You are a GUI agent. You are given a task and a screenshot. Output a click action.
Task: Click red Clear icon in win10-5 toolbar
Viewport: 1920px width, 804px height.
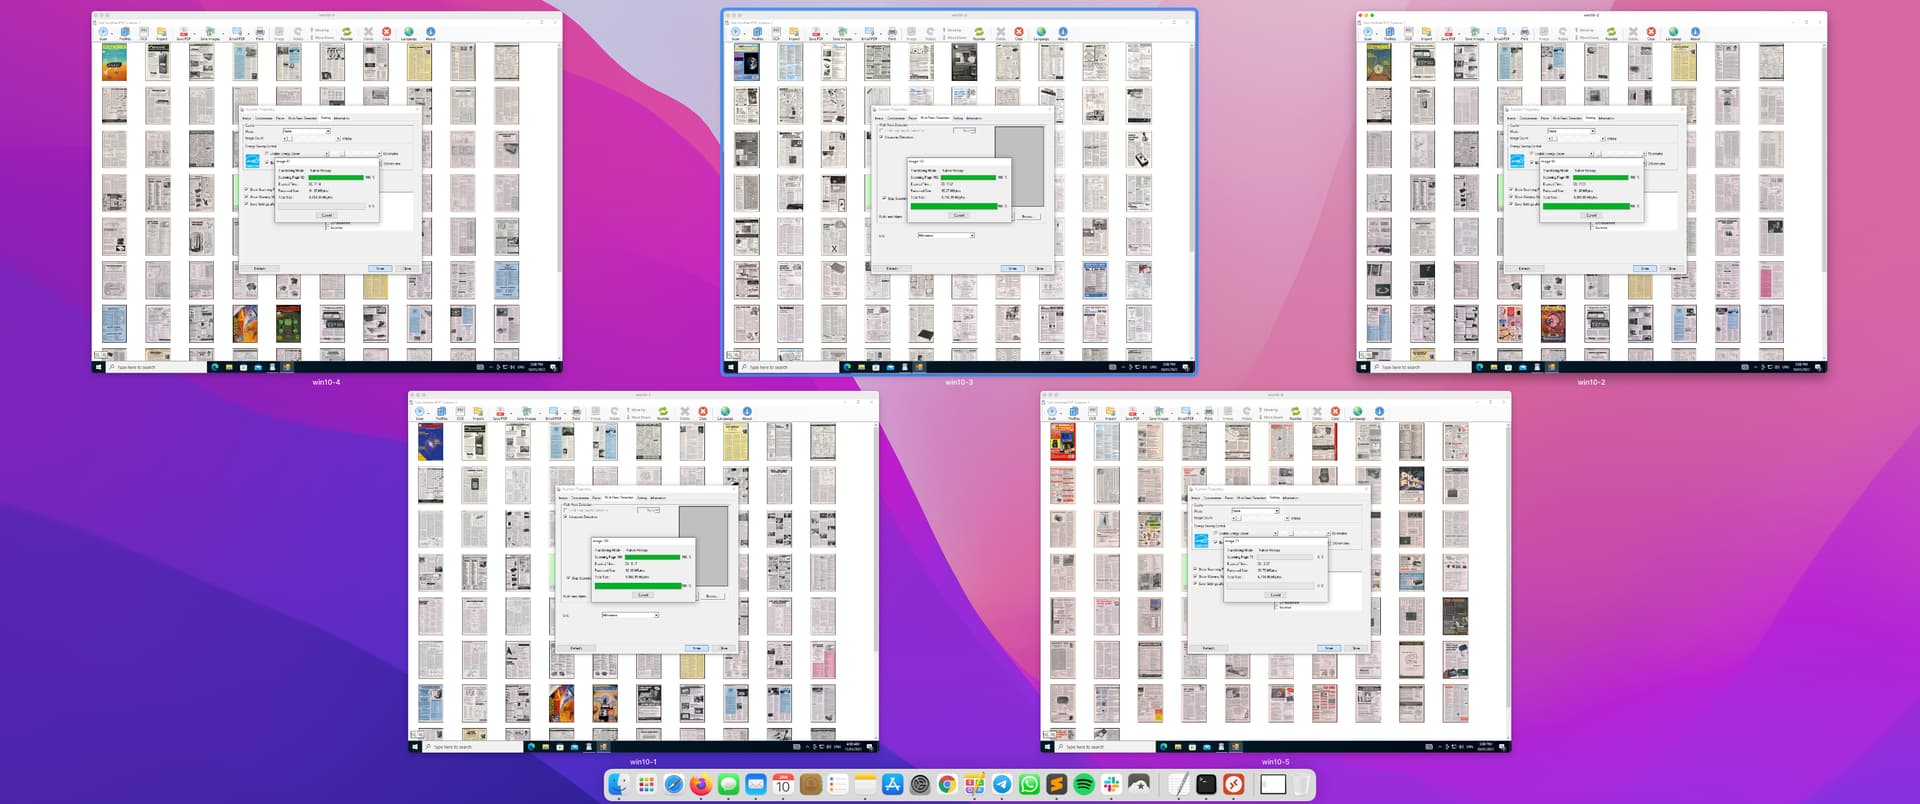pyautogui.click(x=1334, y=411)
